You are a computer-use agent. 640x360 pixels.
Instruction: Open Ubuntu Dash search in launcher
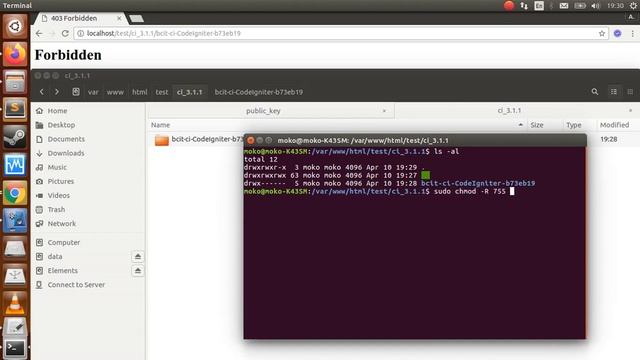pyautogui.click(x=15, y=27)
